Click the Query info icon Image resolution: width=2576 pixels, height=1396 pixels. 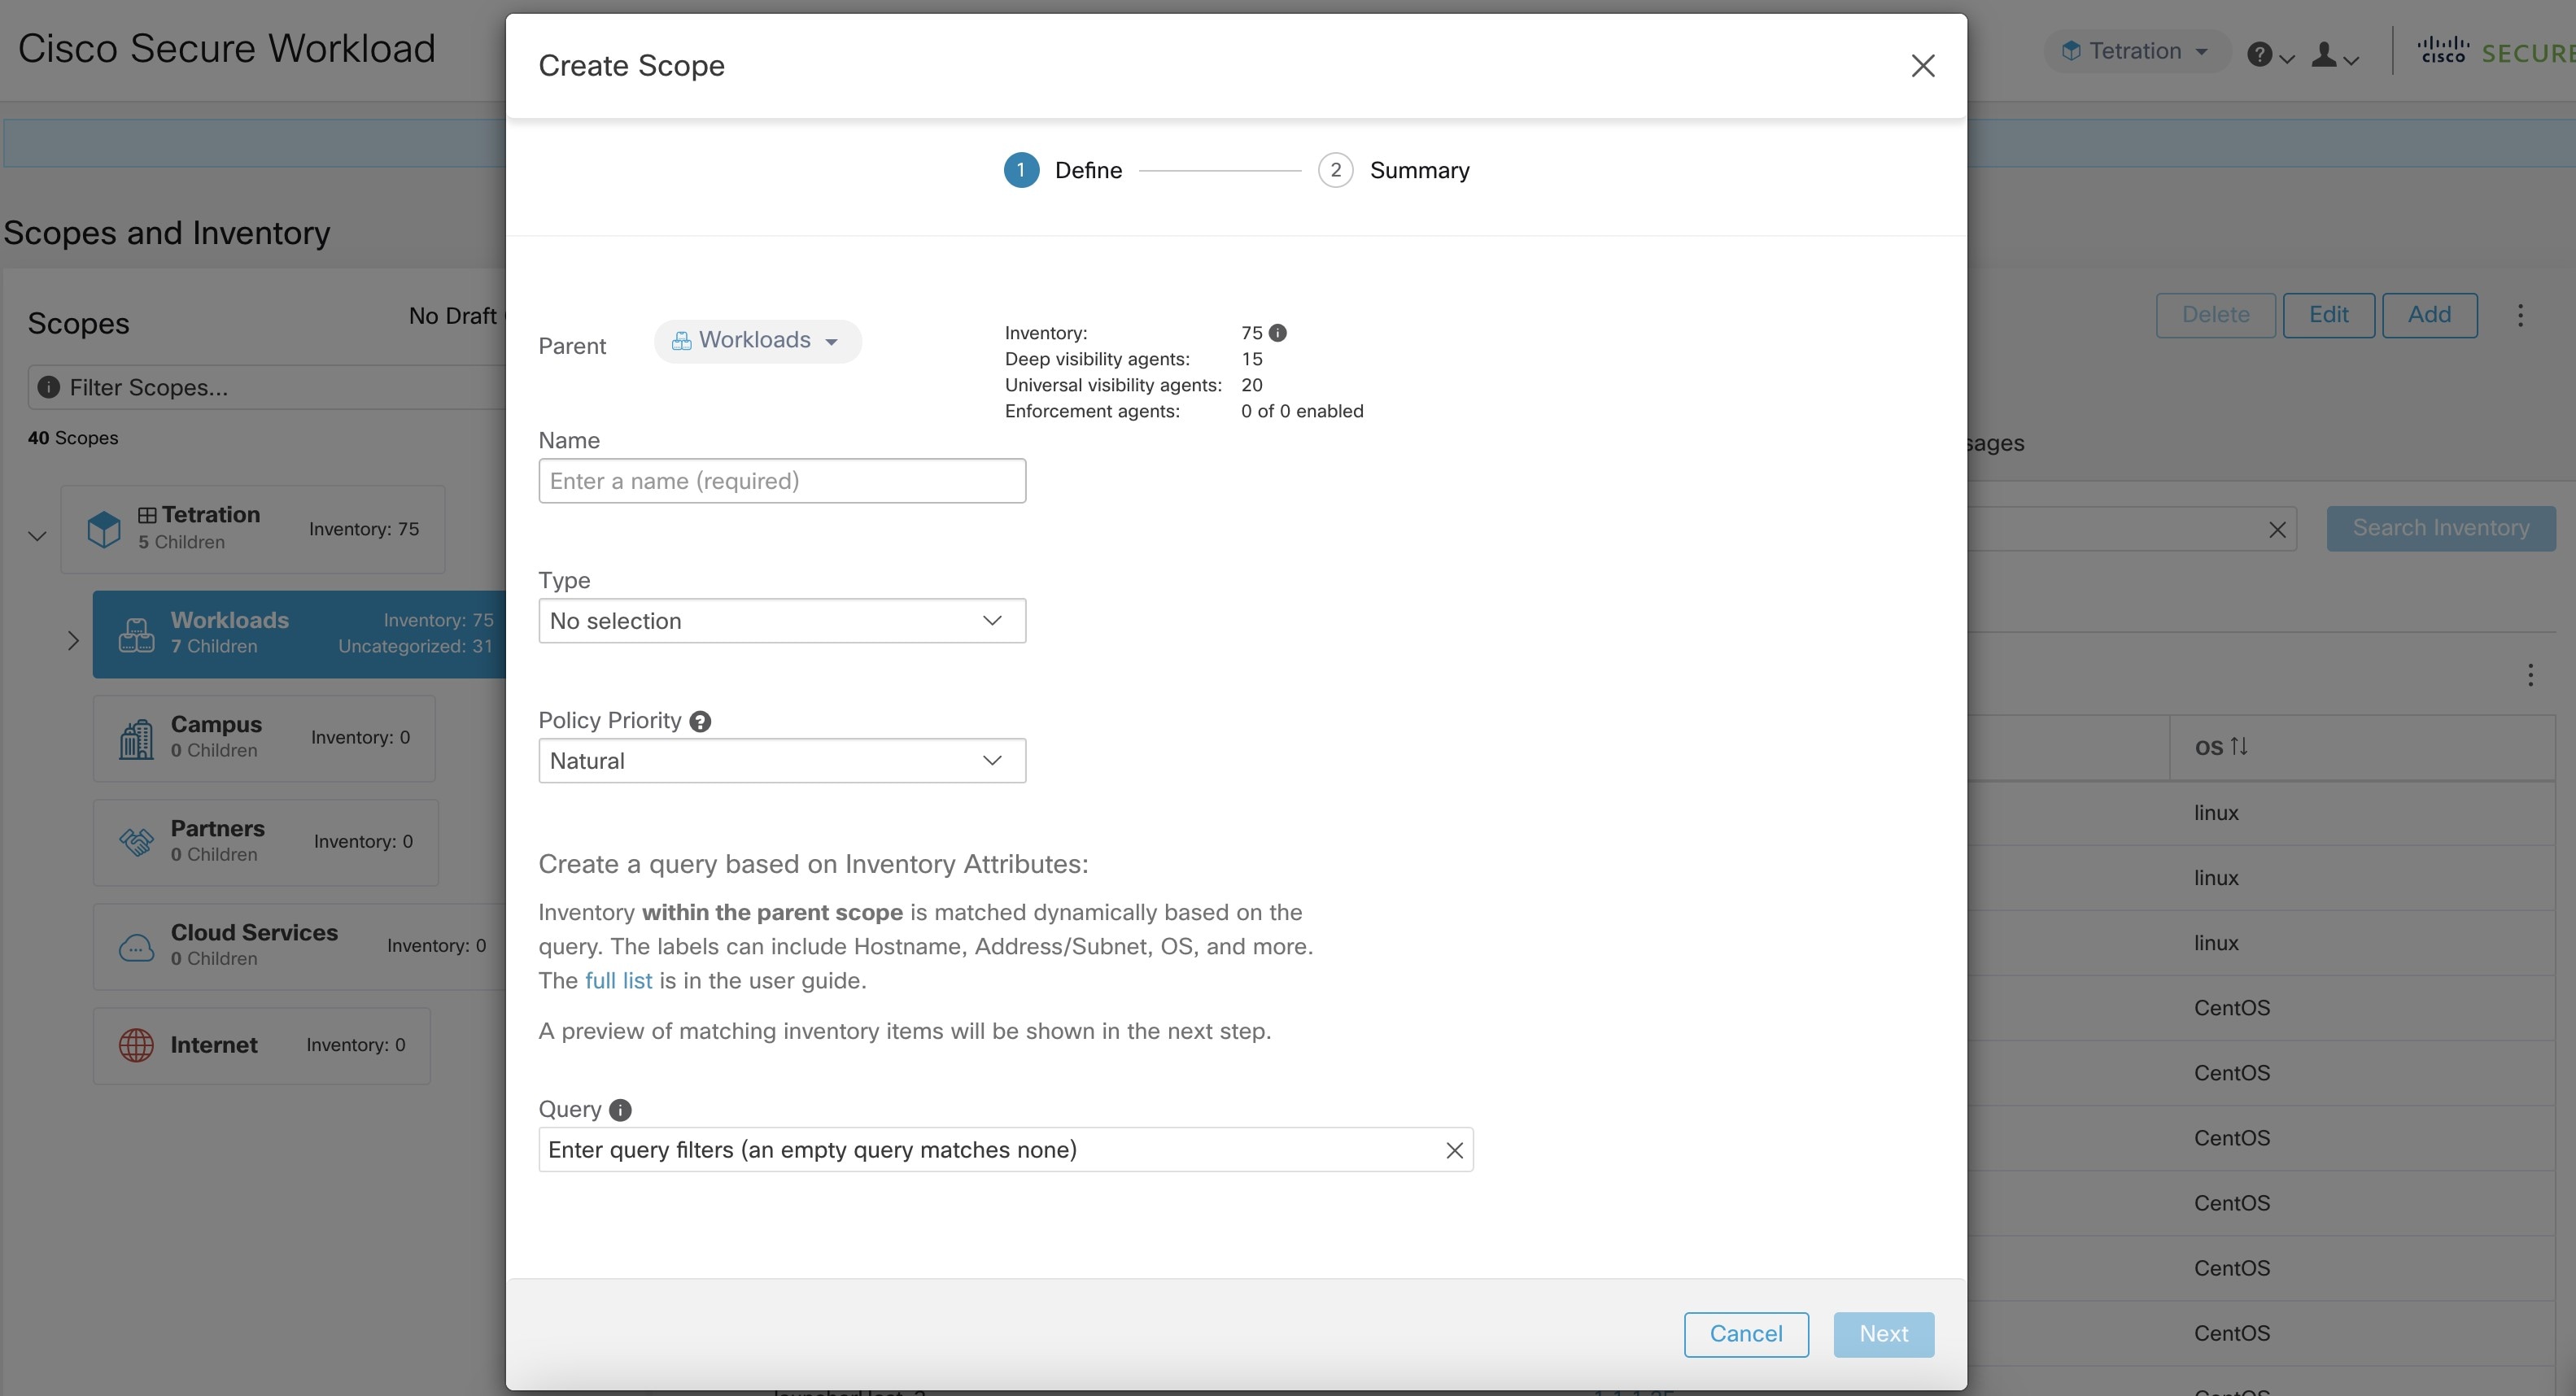[620, 1109]
